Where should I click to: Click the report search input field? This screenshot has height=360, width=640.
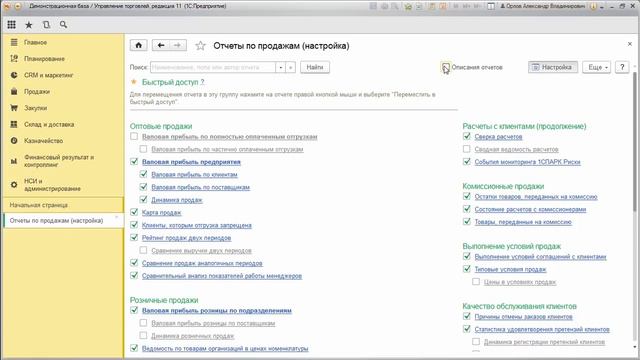click(213, 67)
